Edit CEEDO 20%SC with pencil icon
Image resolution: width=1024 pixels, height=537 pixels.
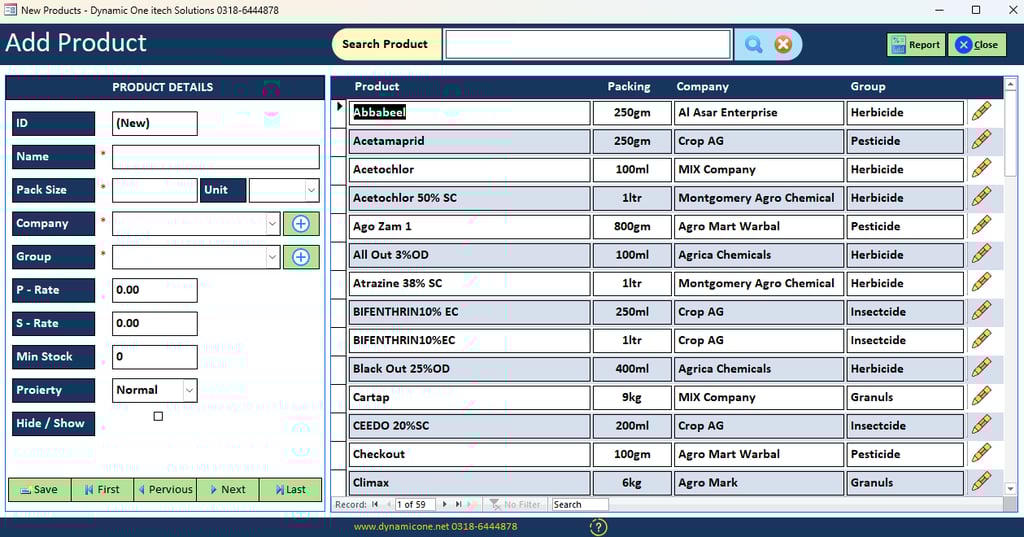point(982,425)
